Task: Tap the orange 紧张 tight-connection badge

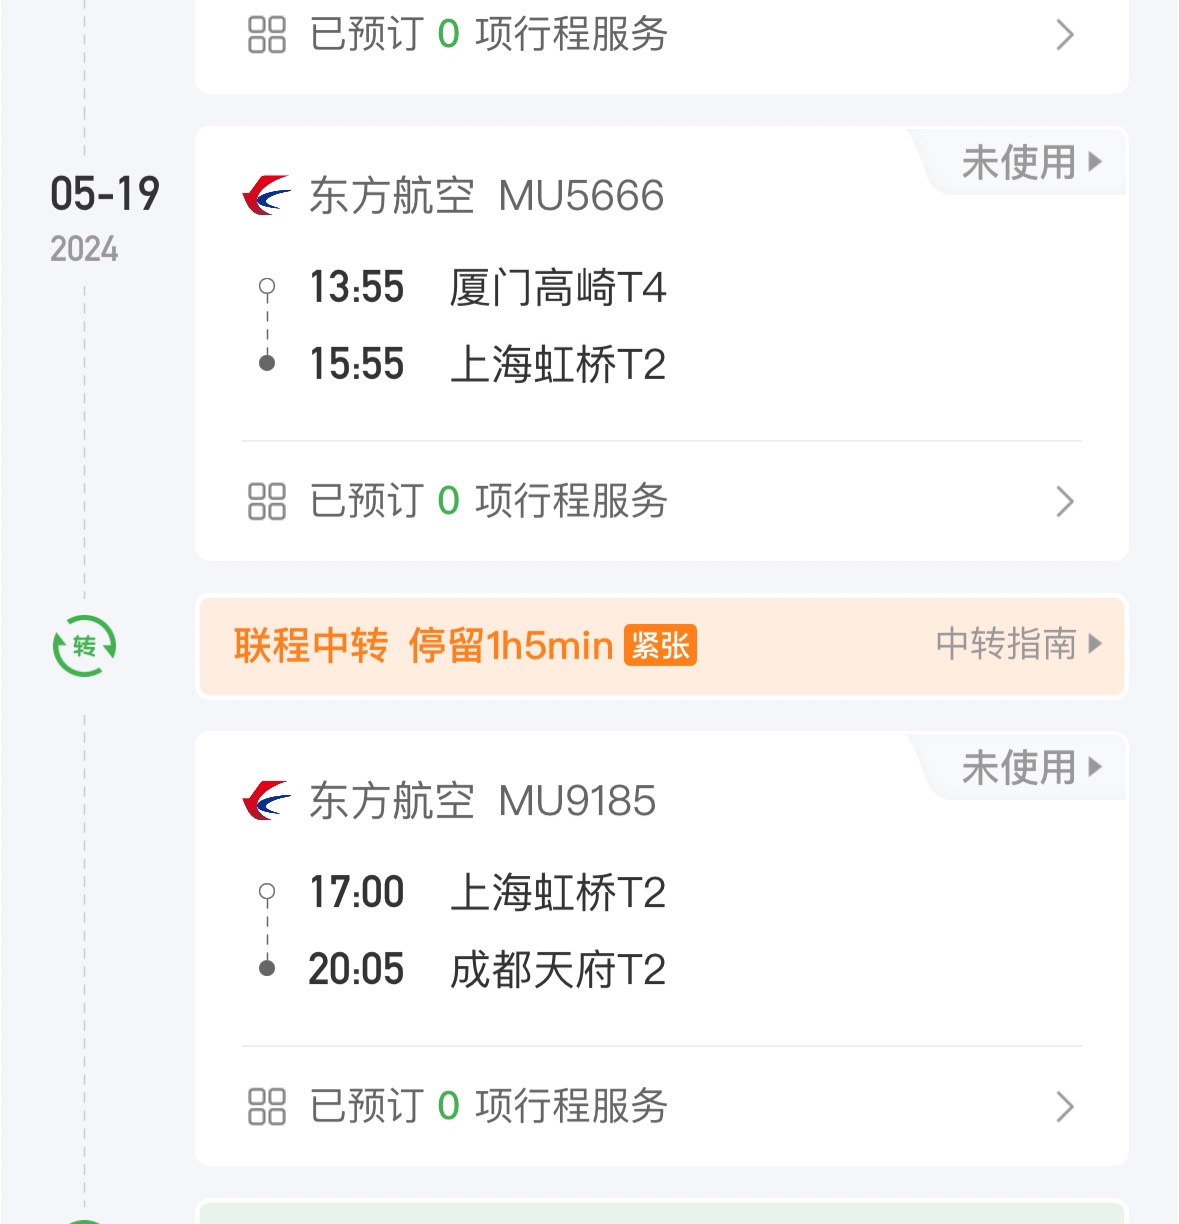Action: [x=660, y=645]
